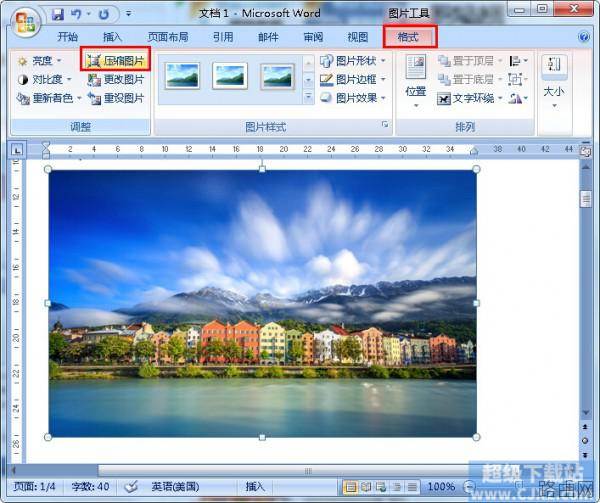This screenshot has width=600, height=503.
Task: Click the proofing check icon in status bar
Action: click(x=131, y=487)
